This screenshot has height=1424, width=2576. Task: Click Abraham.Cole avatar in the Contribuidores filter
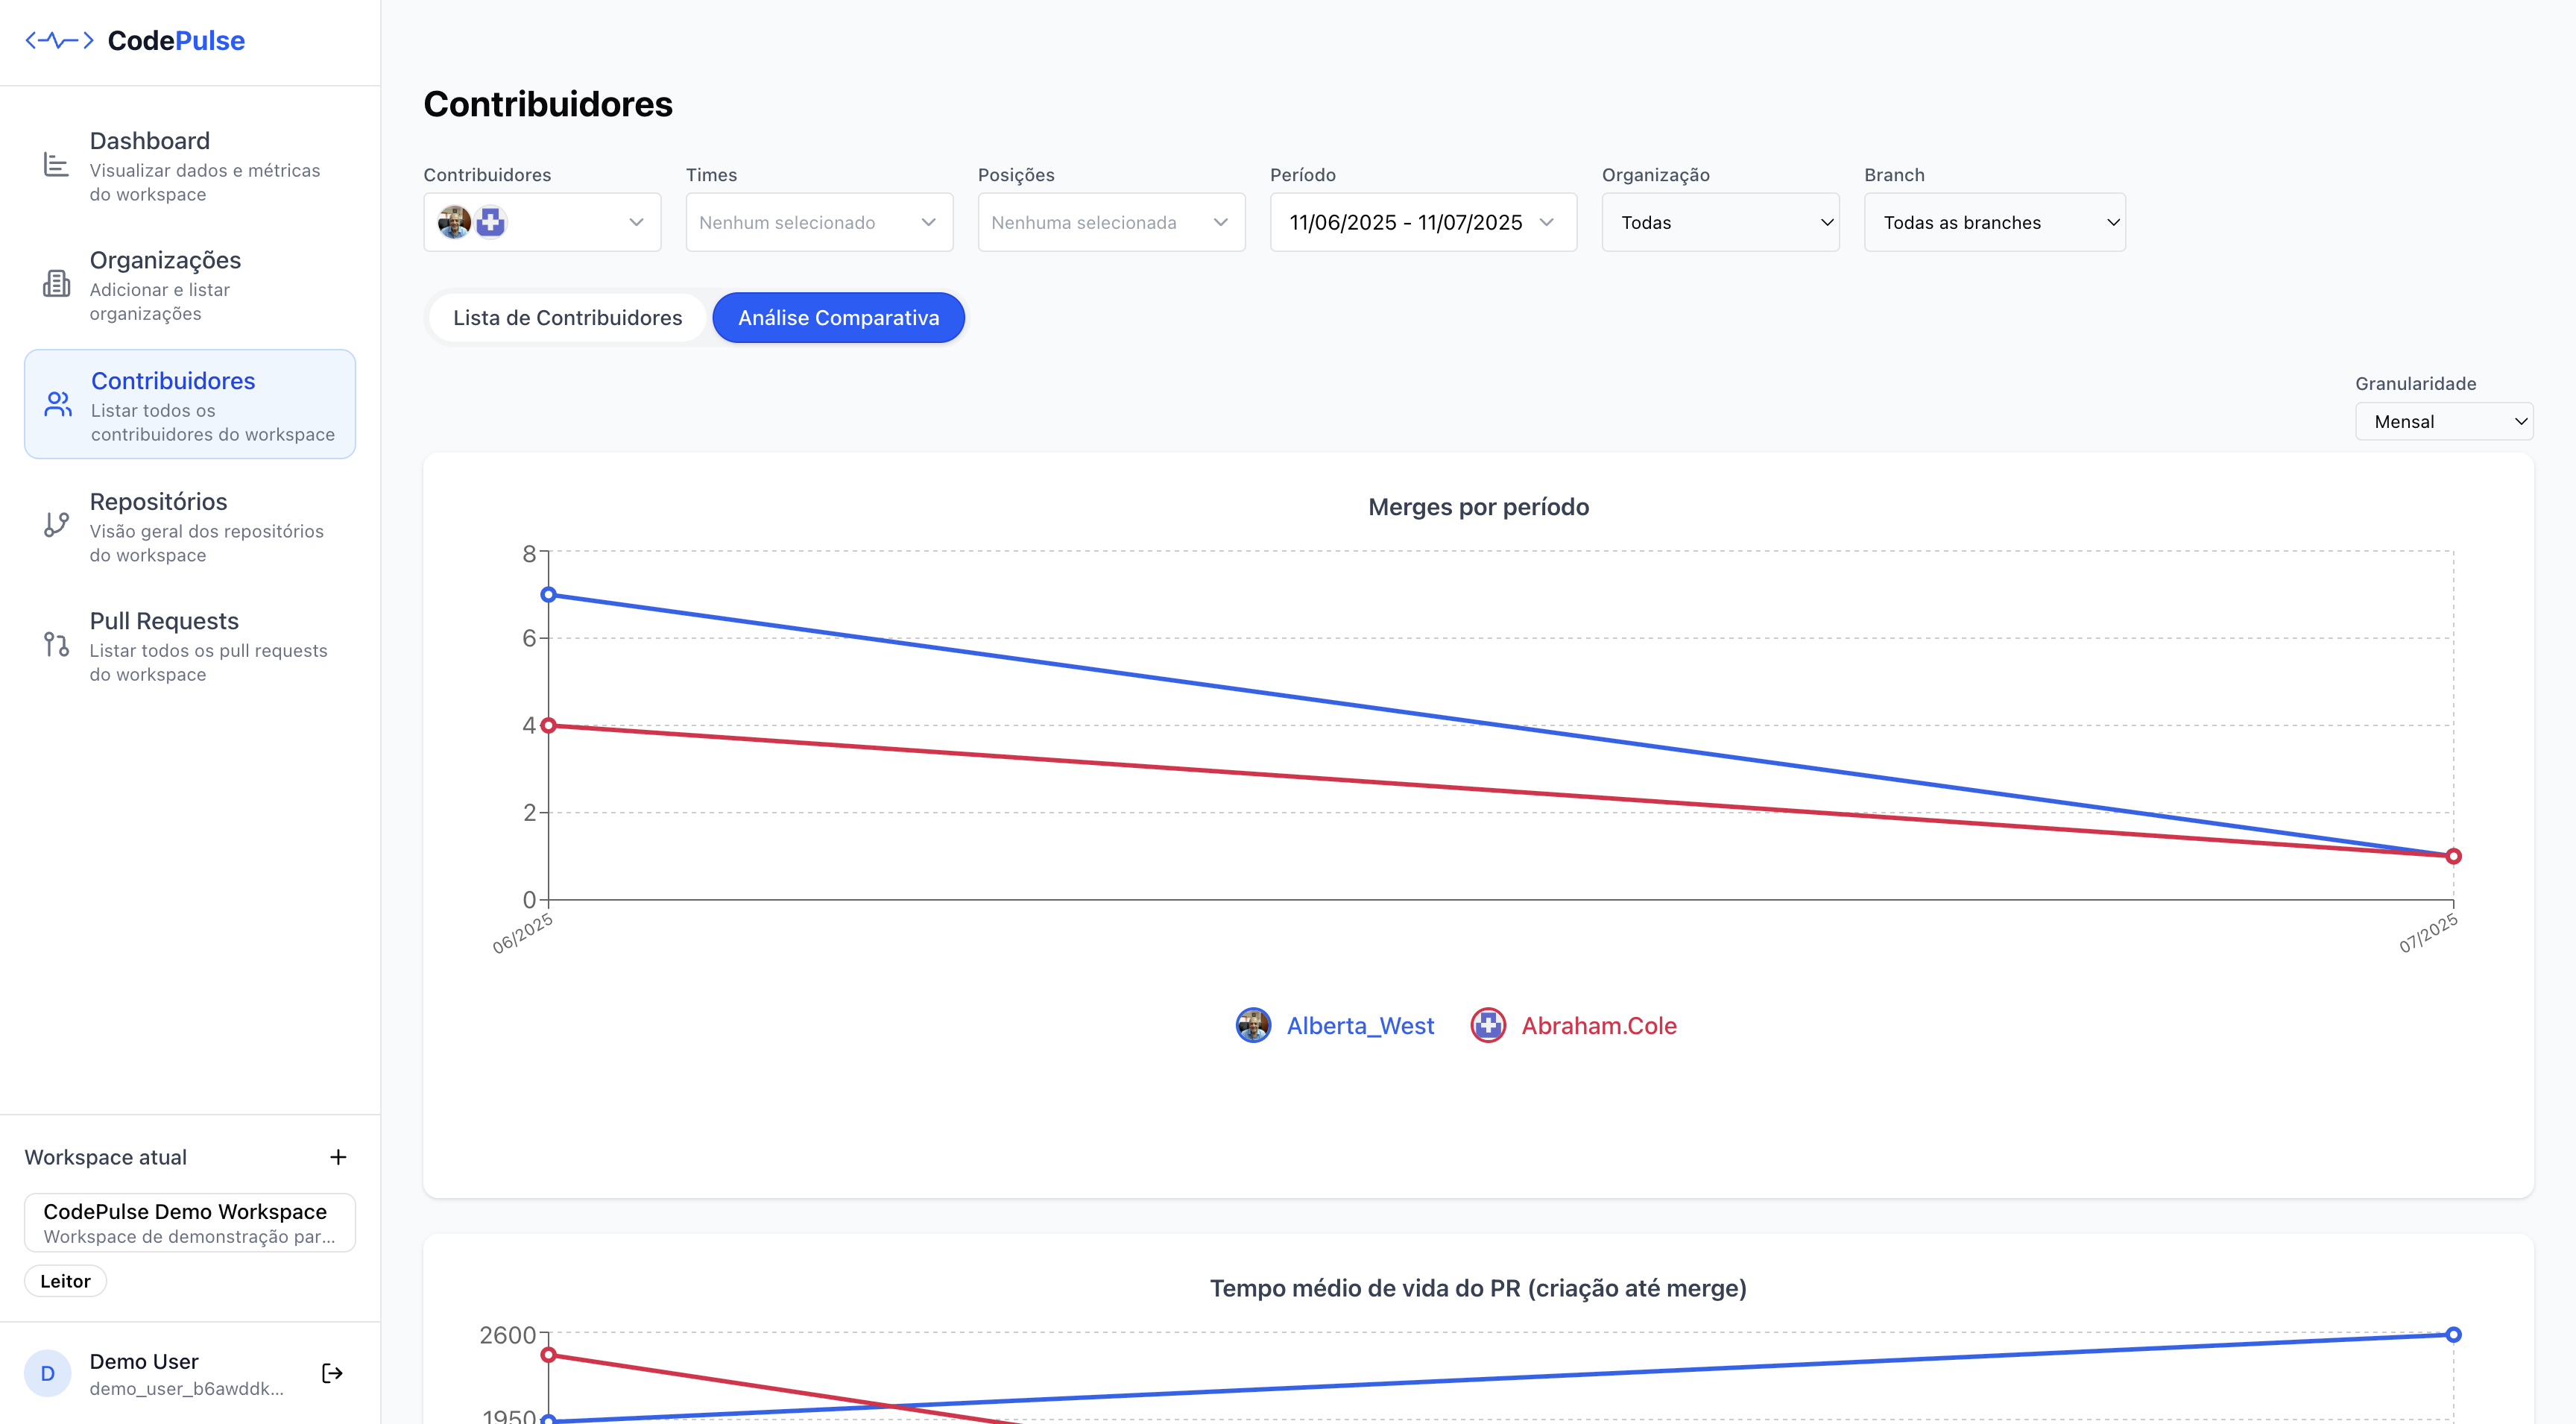[490, 222]
